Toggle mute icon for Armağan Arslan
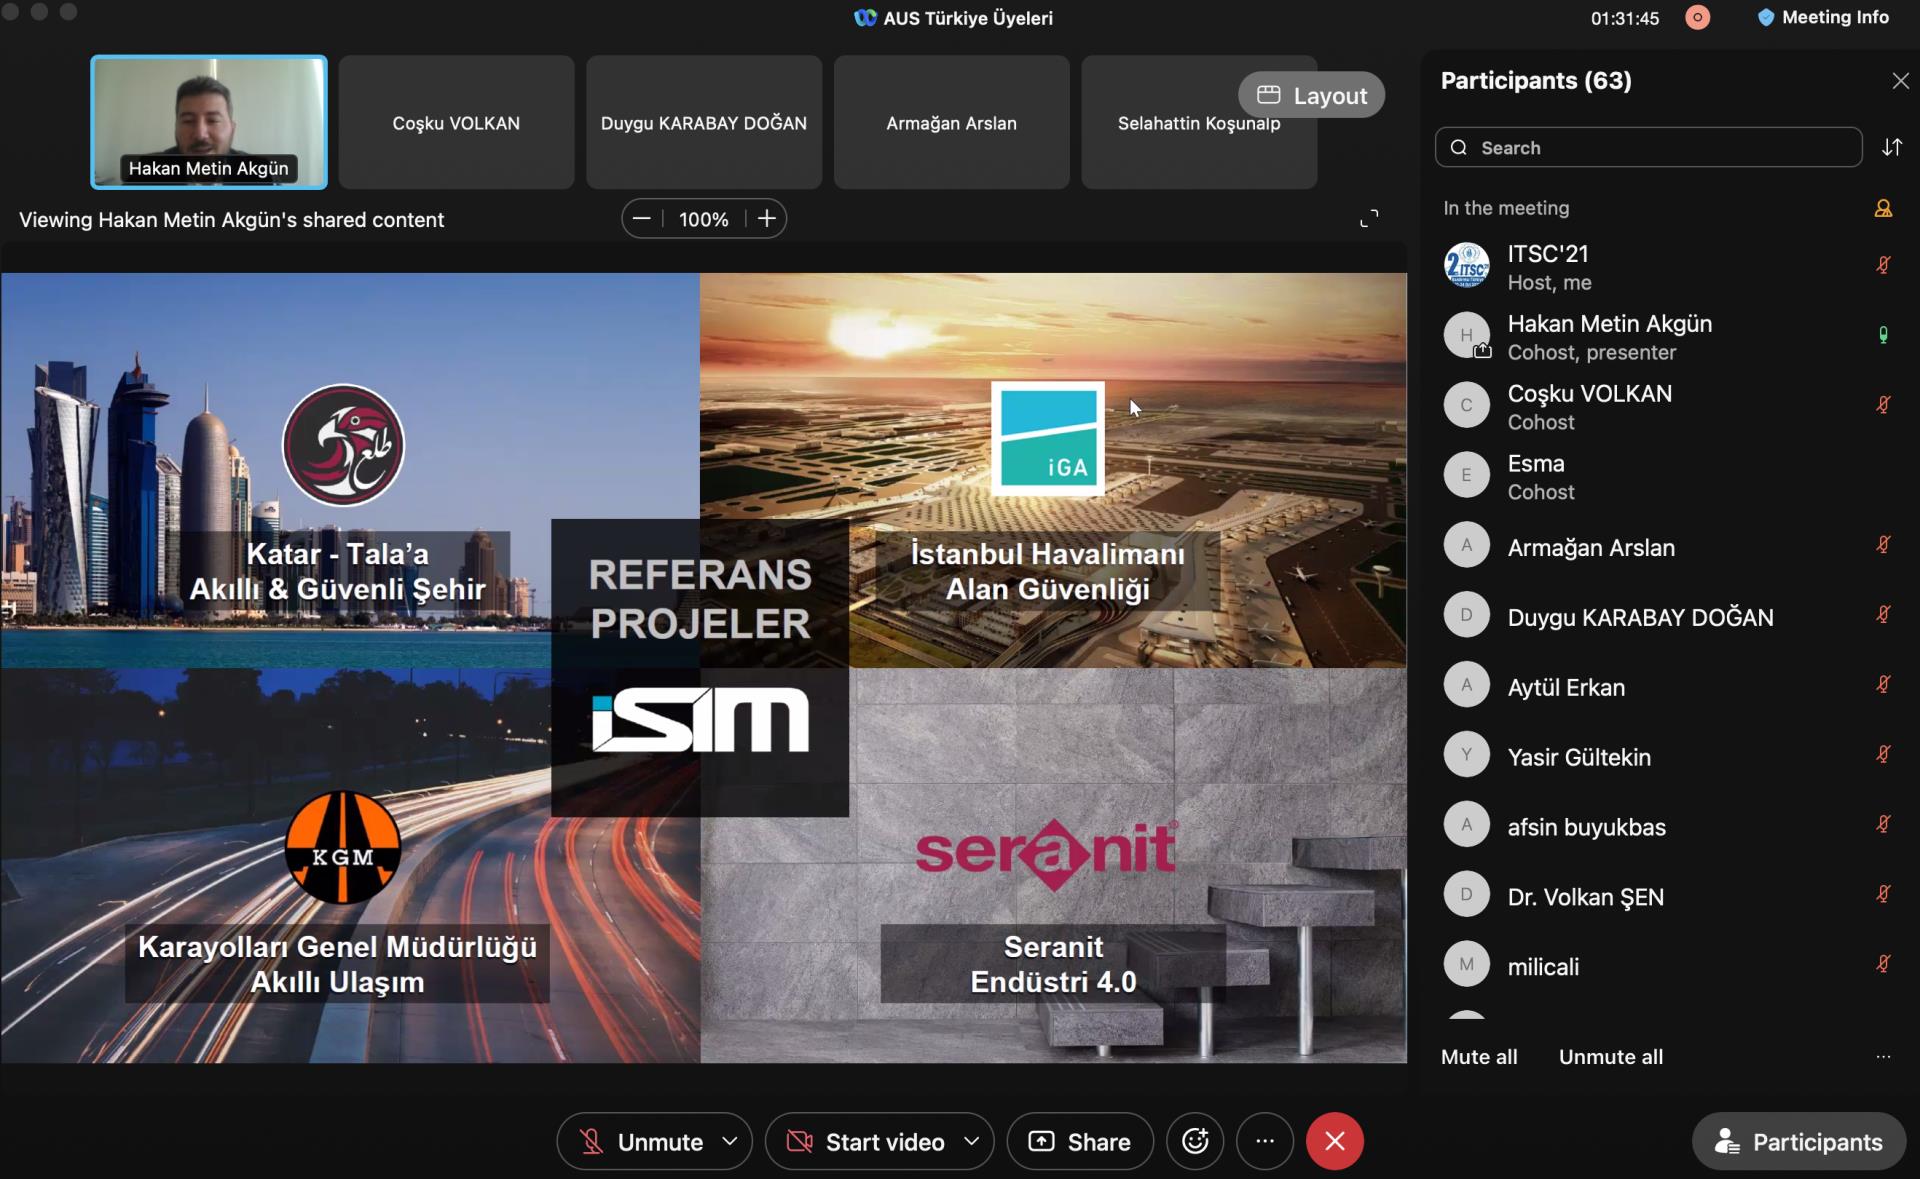The width and height of the screenshot is (1920, 1179). (1883, 545)
